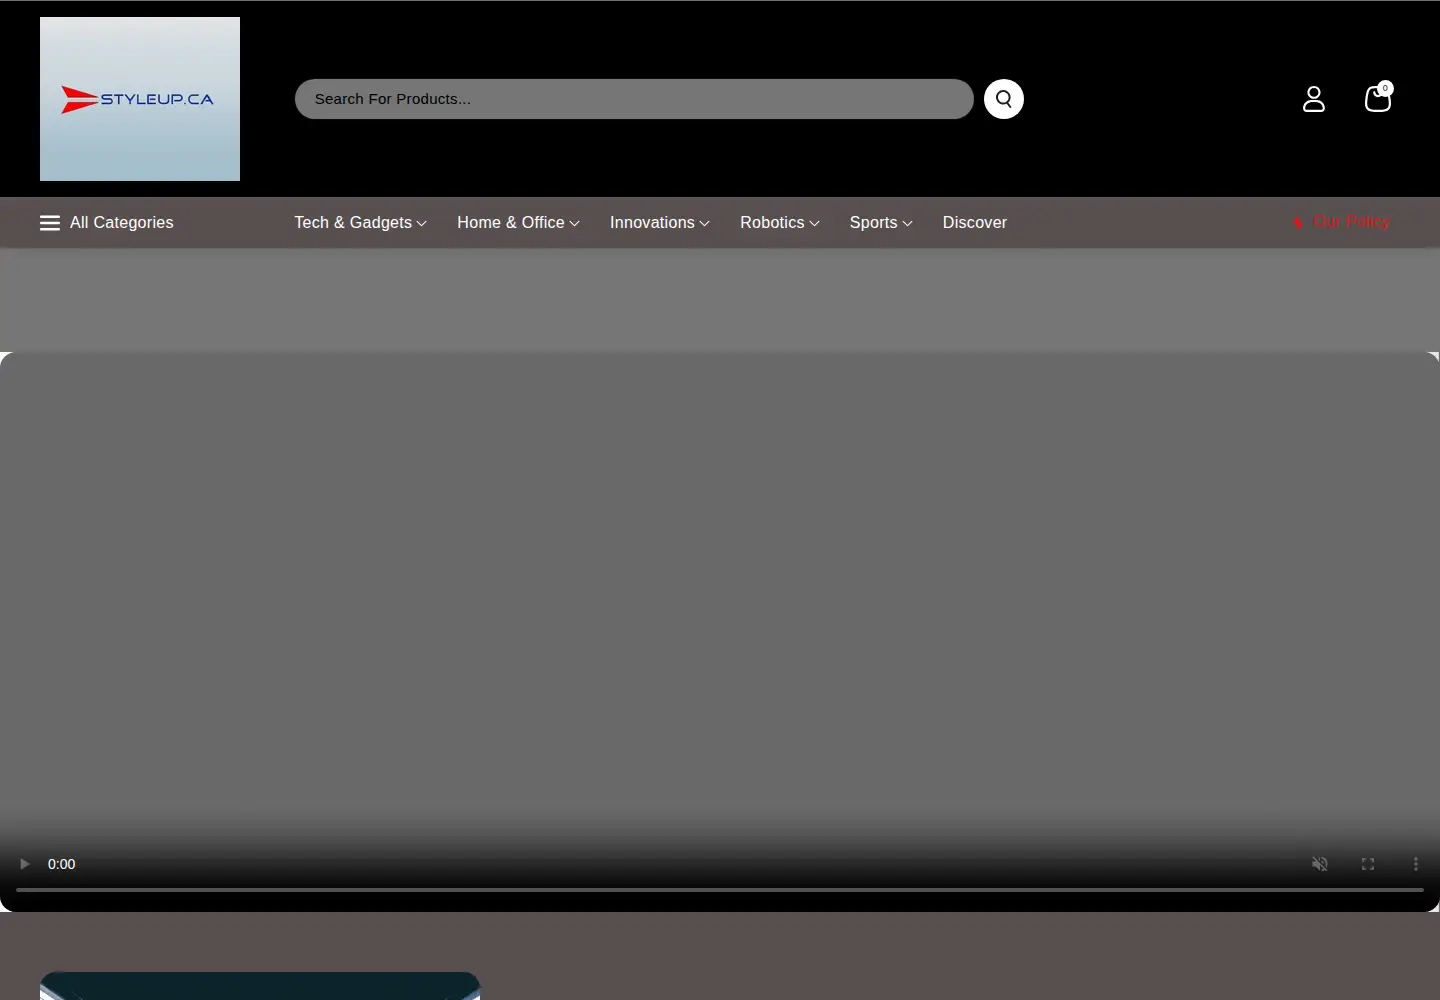Expand the Tech & Gadgets dropdown
Image resolution: width=1440 pixels, height=1000 pixels.
point(361,223)
